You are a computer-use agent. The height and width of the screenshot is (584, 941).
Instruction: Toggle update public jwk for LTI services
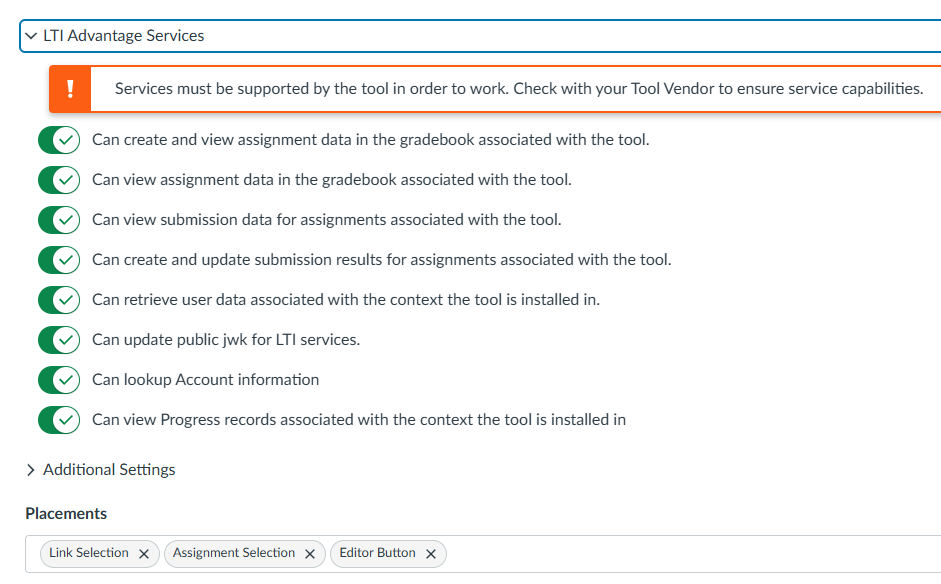pos(59,340)
